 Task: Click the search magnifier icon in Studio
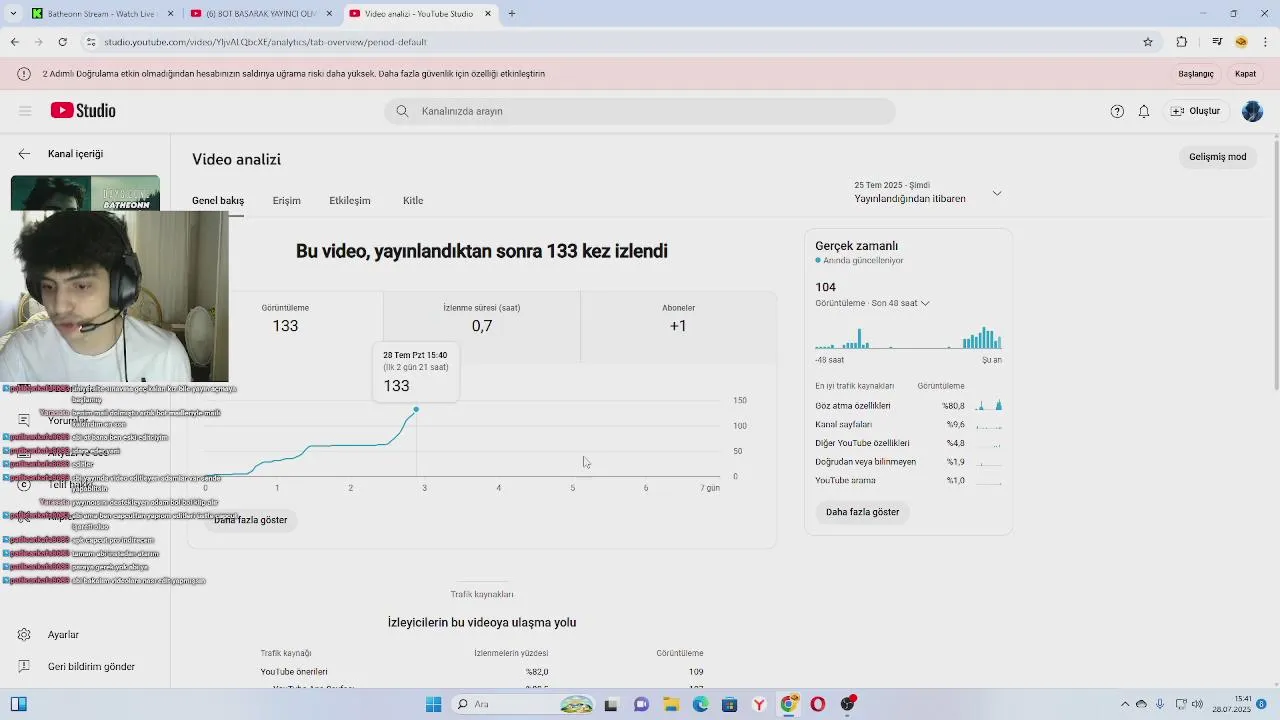pyautogui.click(x=402, y=111)
